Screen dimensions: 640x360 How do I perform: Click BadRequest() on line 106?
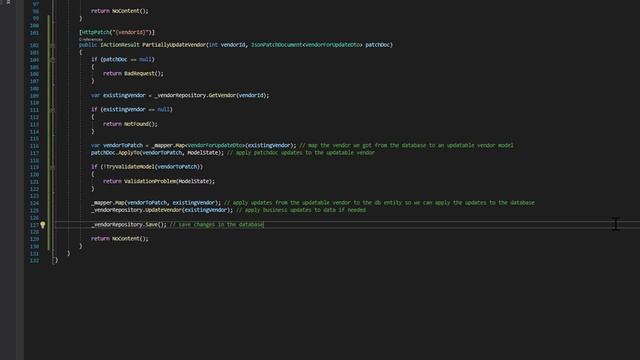[x=144, y=73]
